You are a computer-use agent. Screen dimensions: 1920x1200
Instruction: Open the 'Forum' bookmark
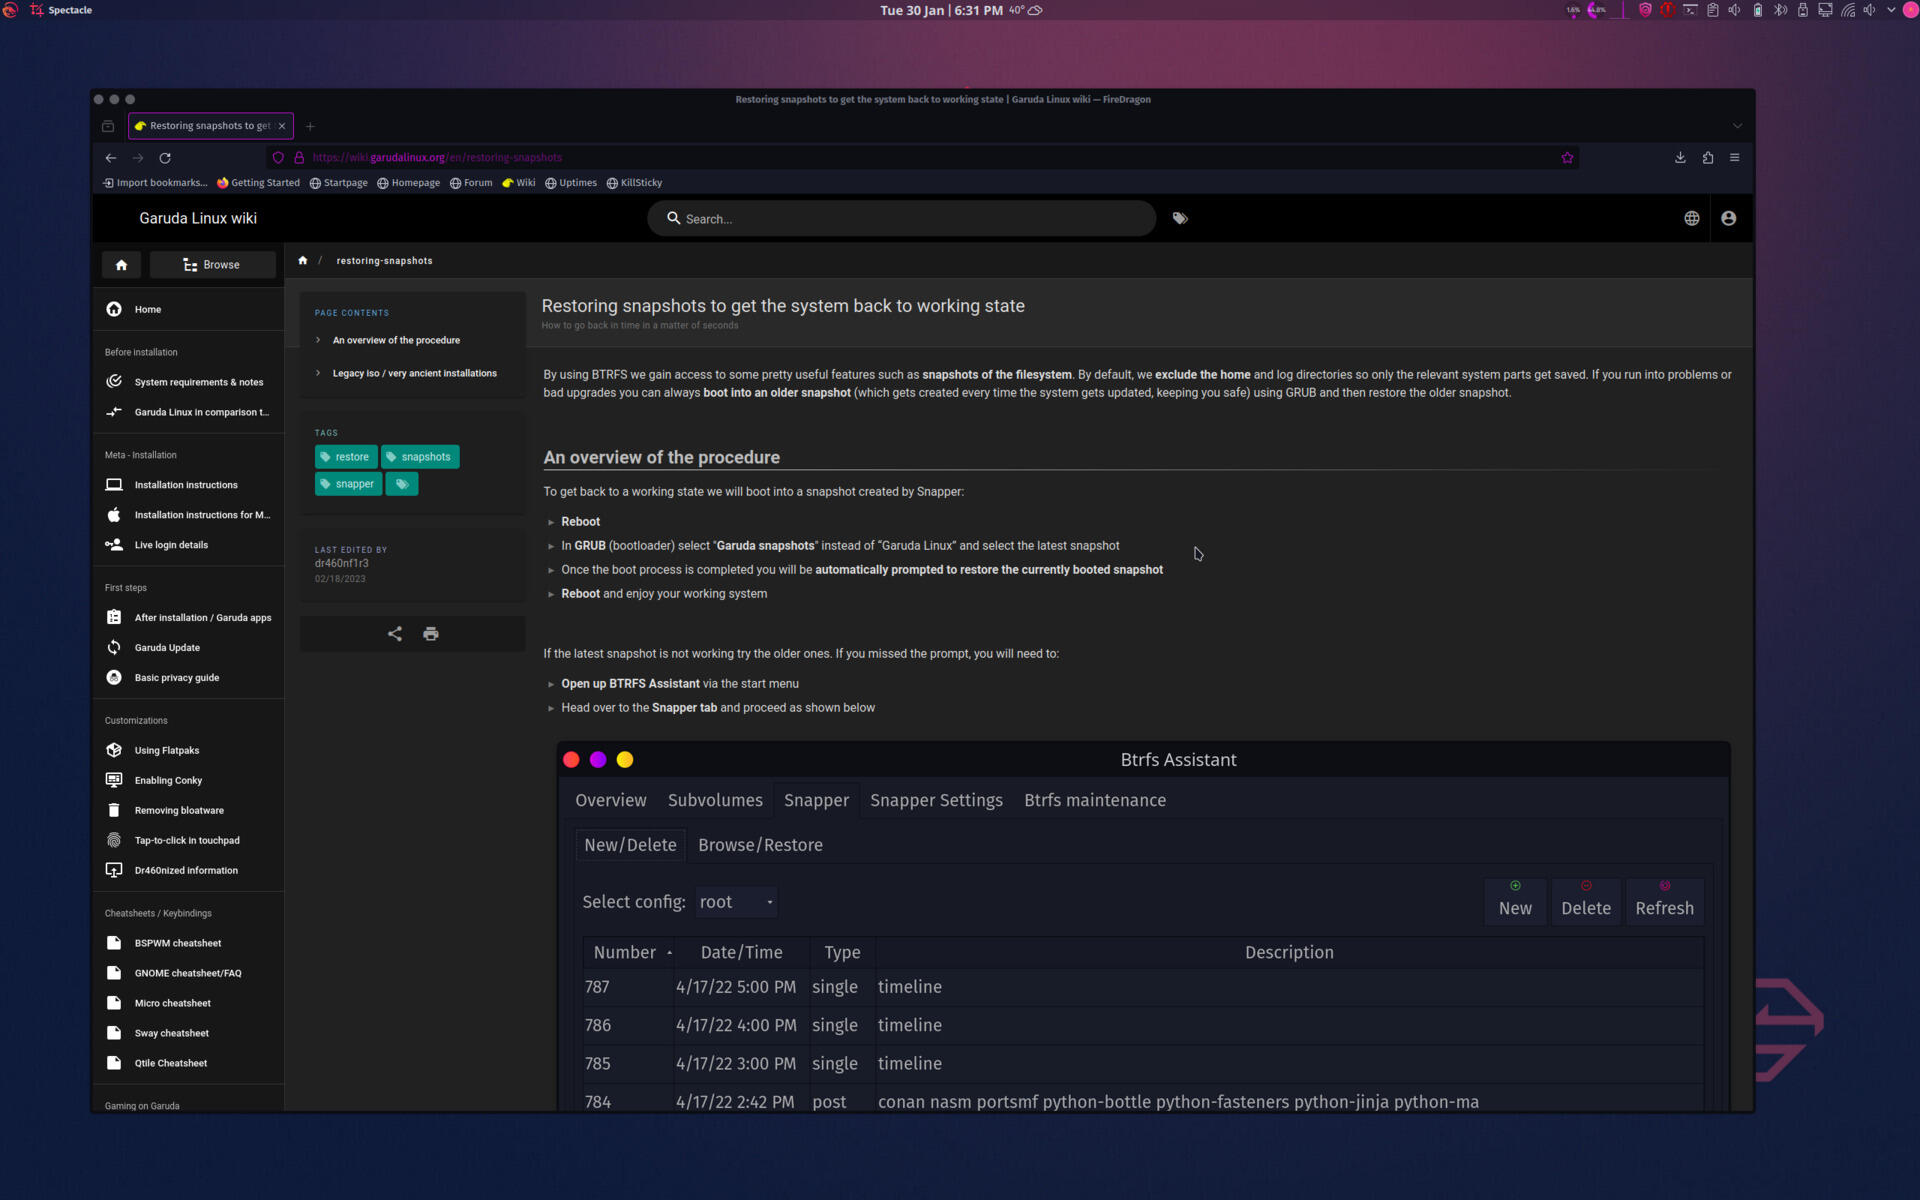point(471,183)
